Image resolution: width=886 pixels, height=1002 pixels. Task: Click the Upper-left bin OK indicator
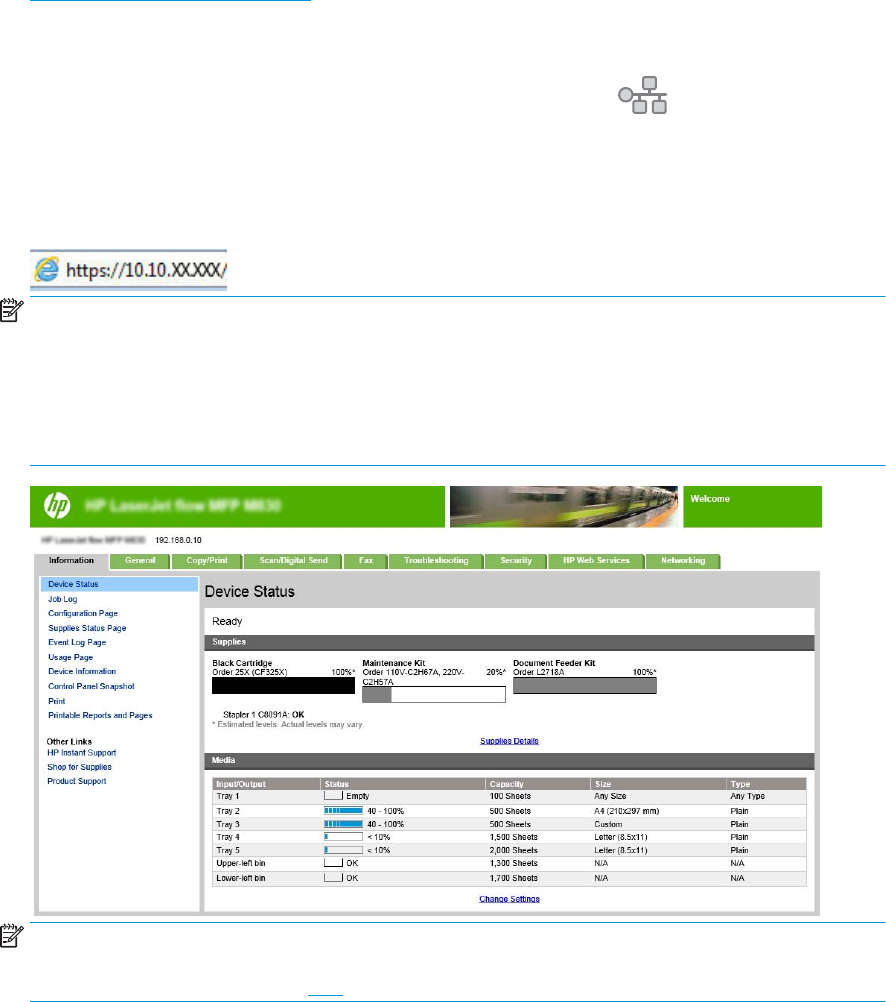click(x=334, y=863)
